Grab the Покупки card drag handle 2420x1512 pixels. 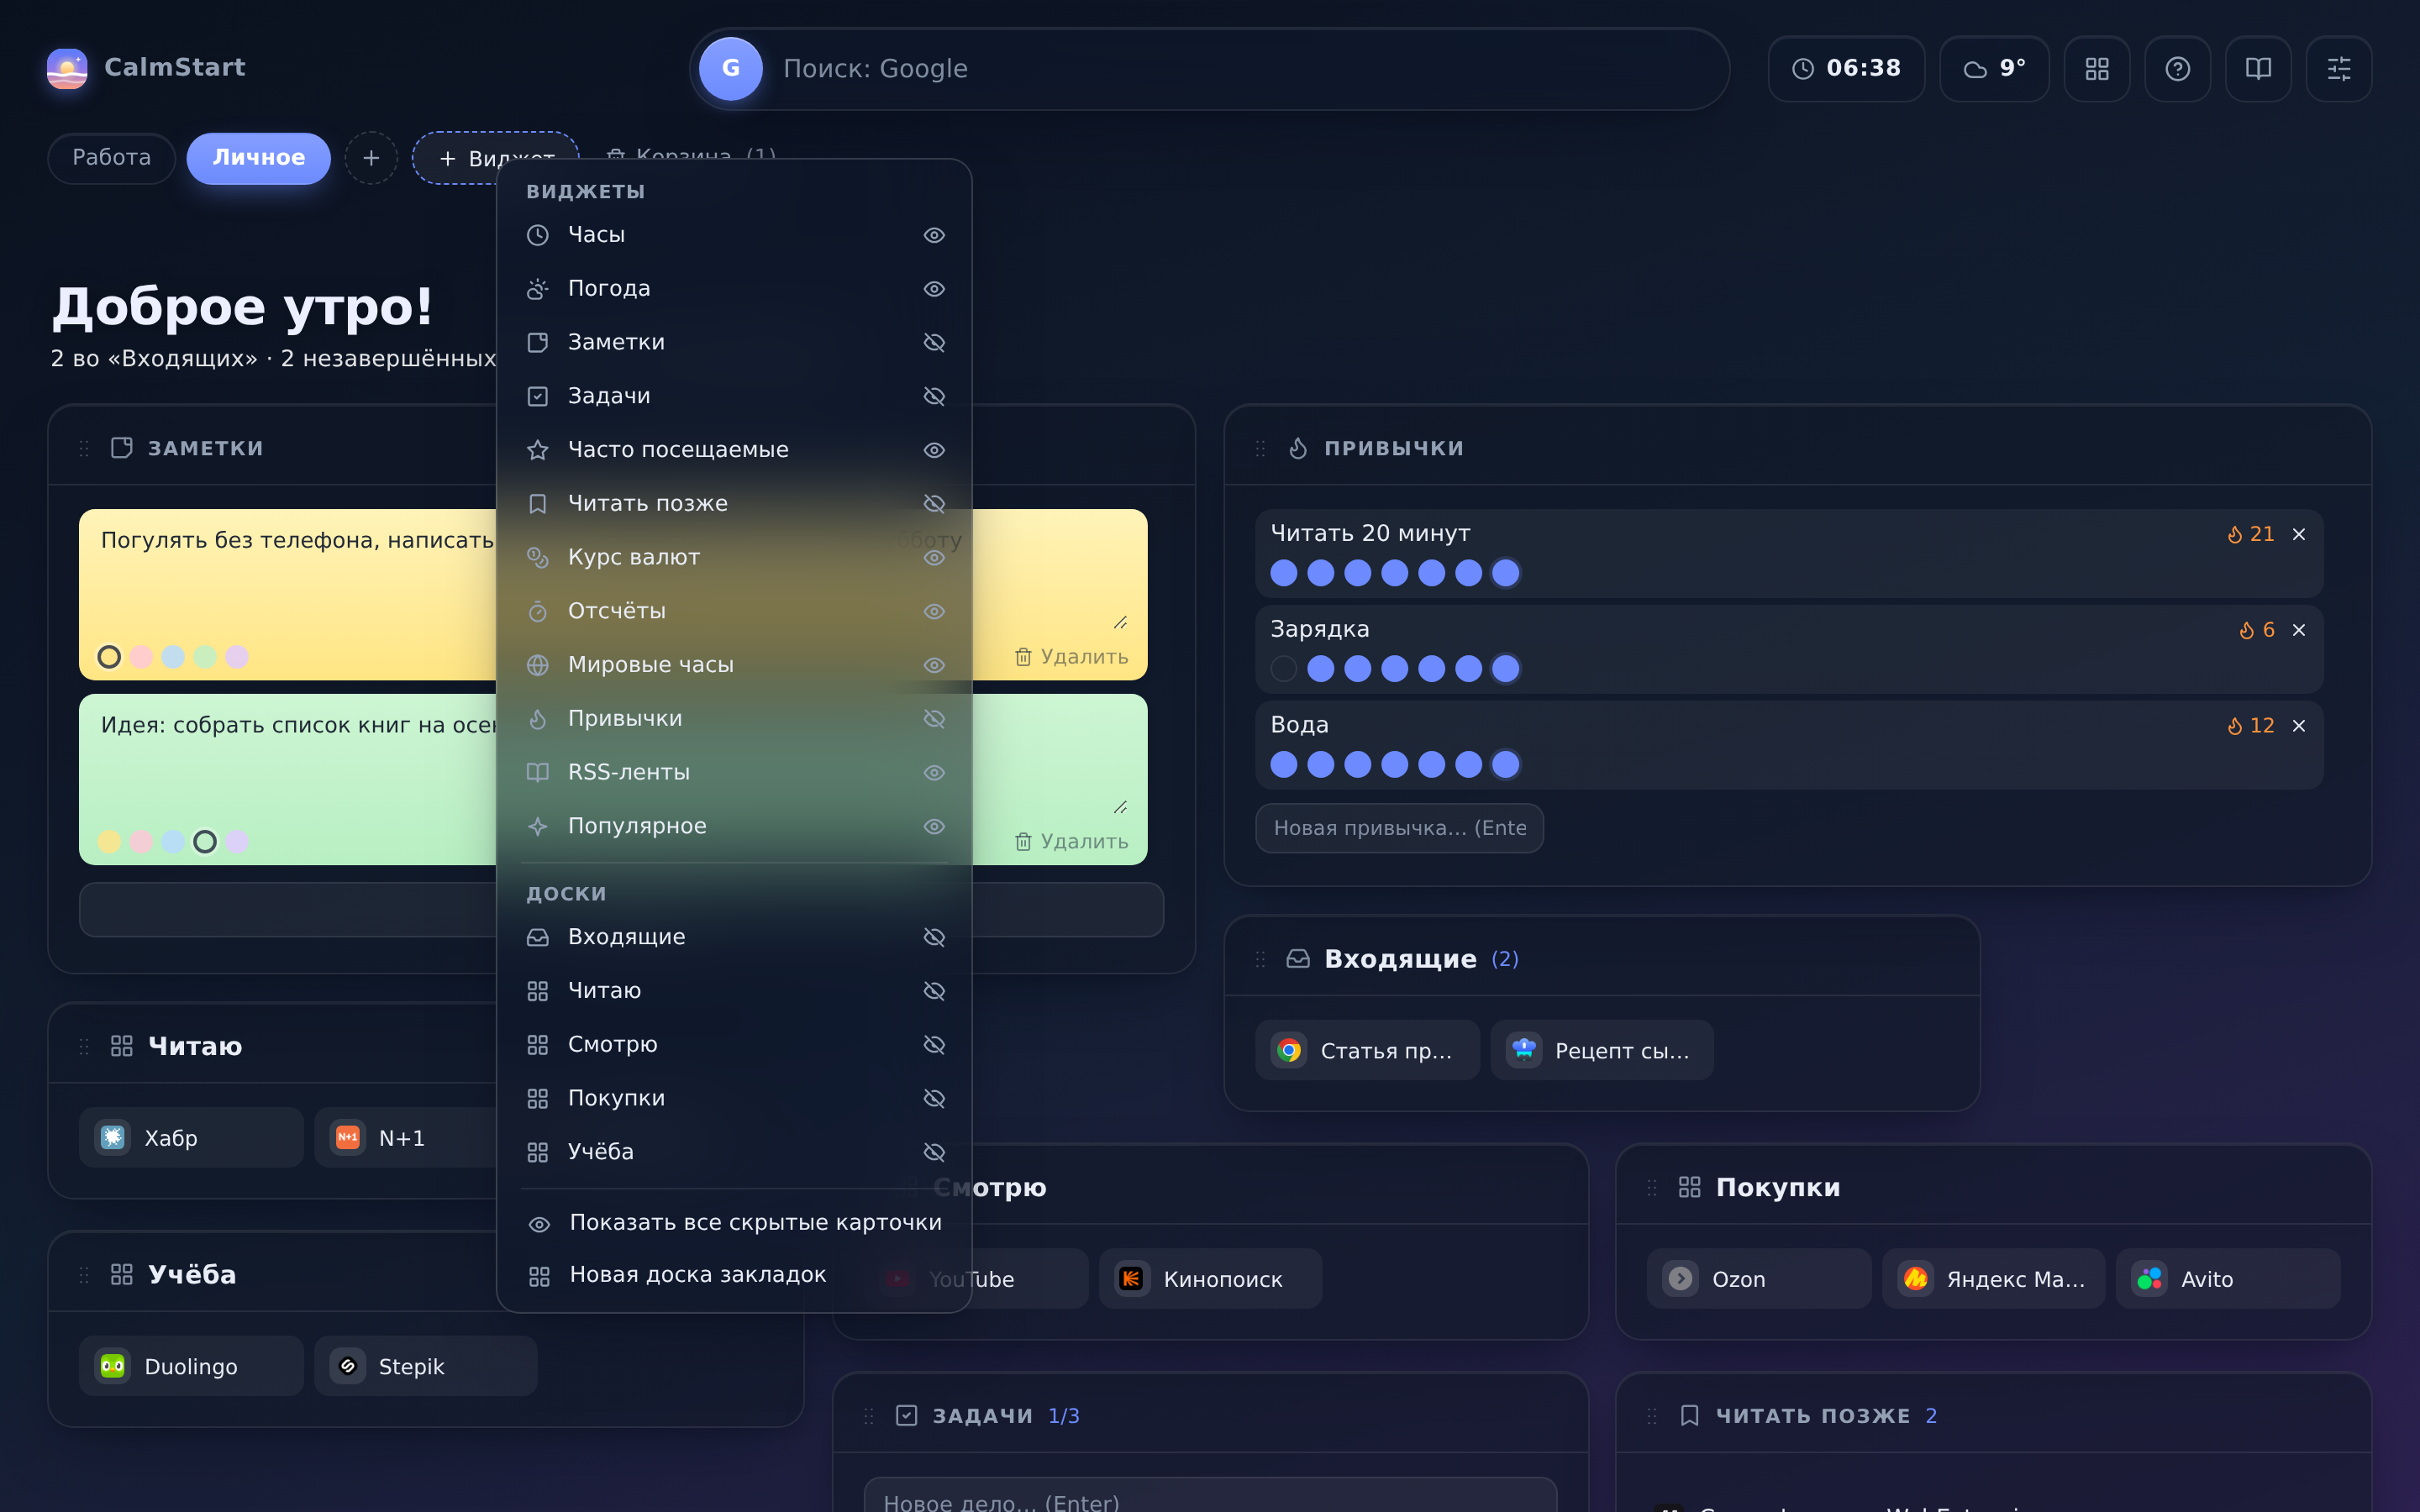[1652, 1187]
